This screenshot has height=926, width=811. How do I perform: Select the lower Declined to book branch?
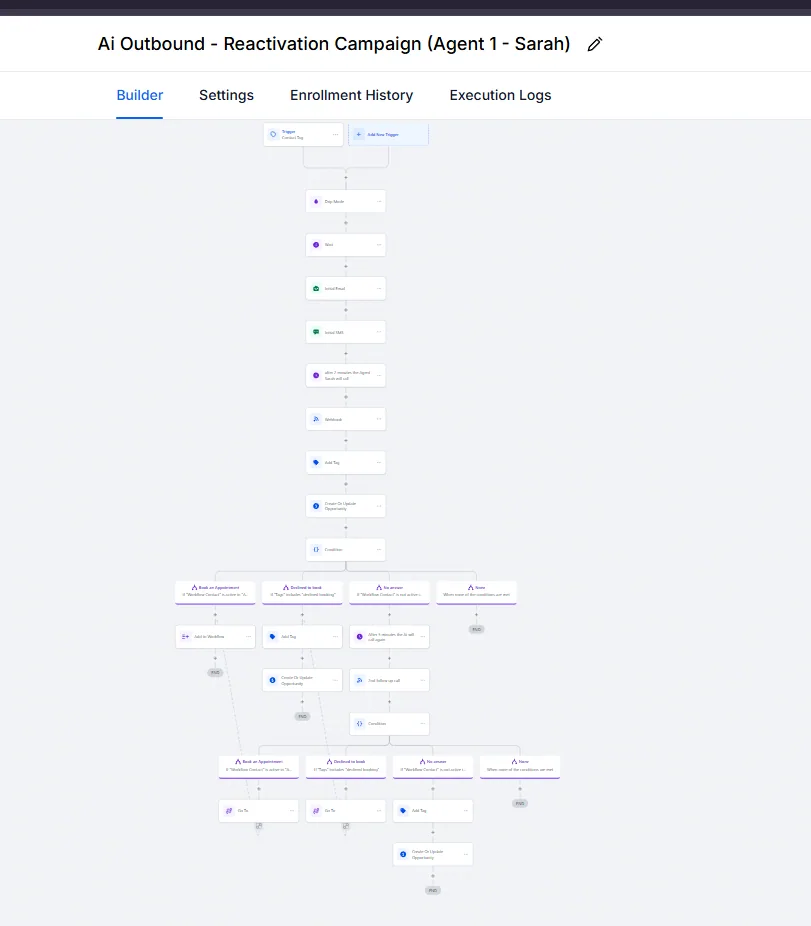click(x=346, y=767)
